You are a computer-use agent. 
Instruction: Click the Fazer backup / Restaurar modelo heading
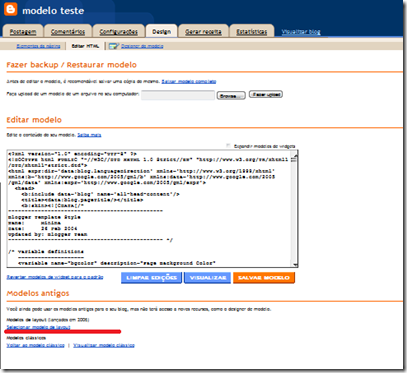71,65
